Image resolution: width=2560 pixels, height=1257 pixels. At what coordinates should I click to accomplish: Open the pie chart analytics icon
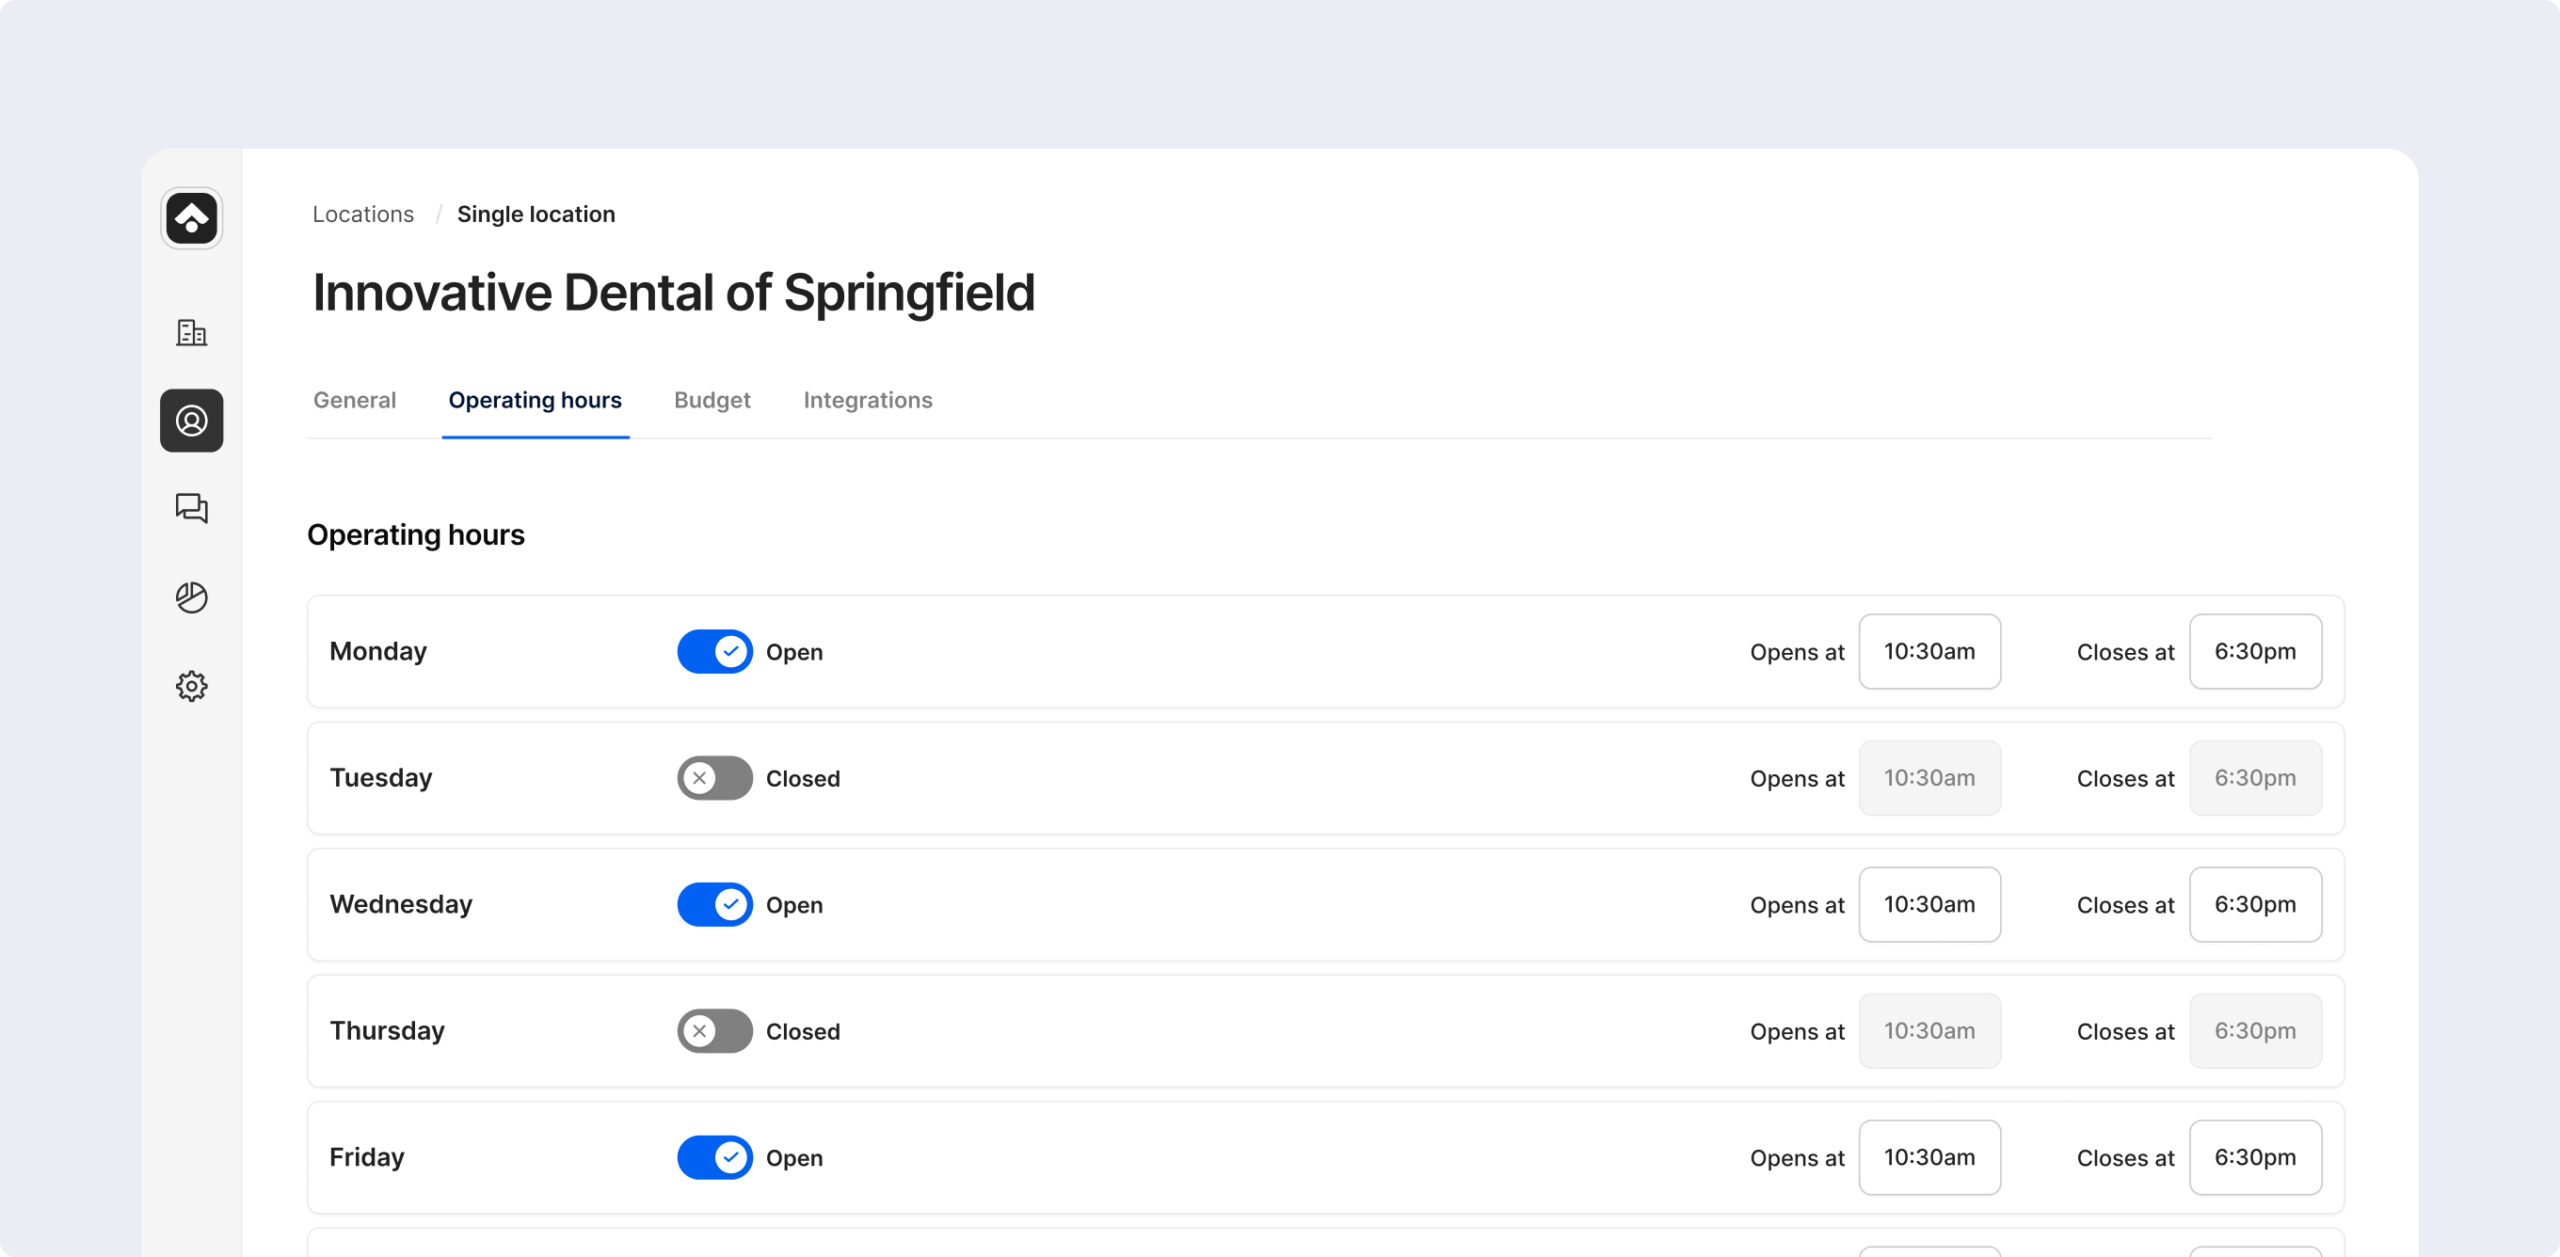(191, 597)
